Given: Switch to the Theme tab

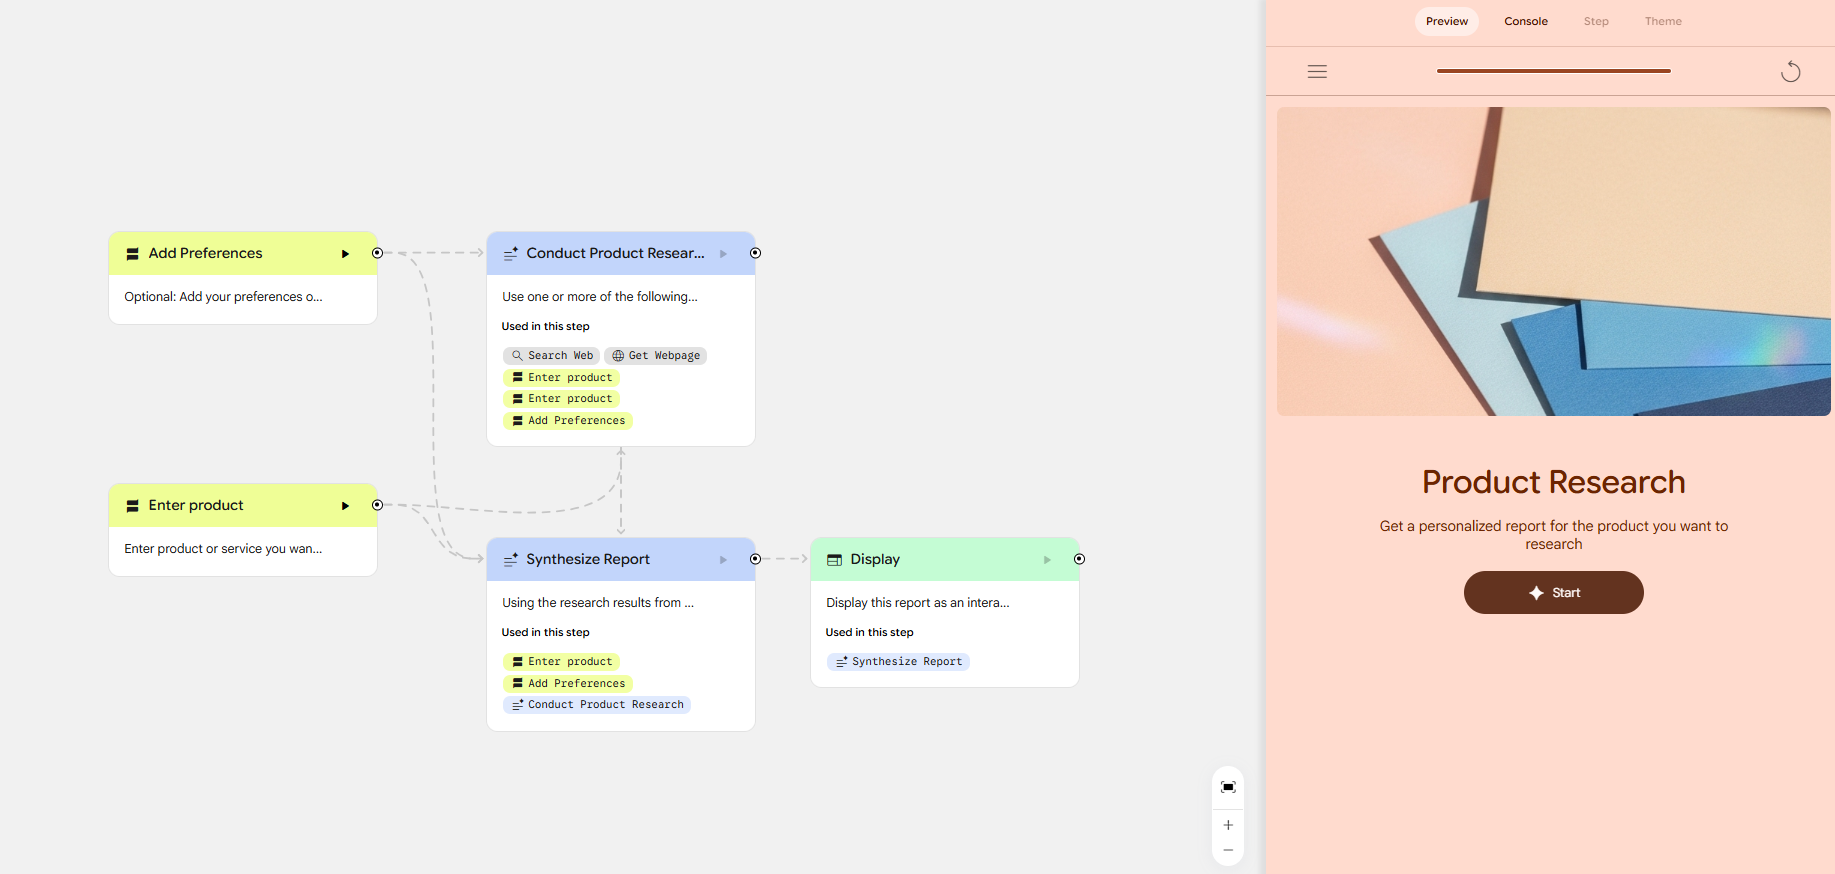Looking at the screenshot, I should tap(1662, 21).
